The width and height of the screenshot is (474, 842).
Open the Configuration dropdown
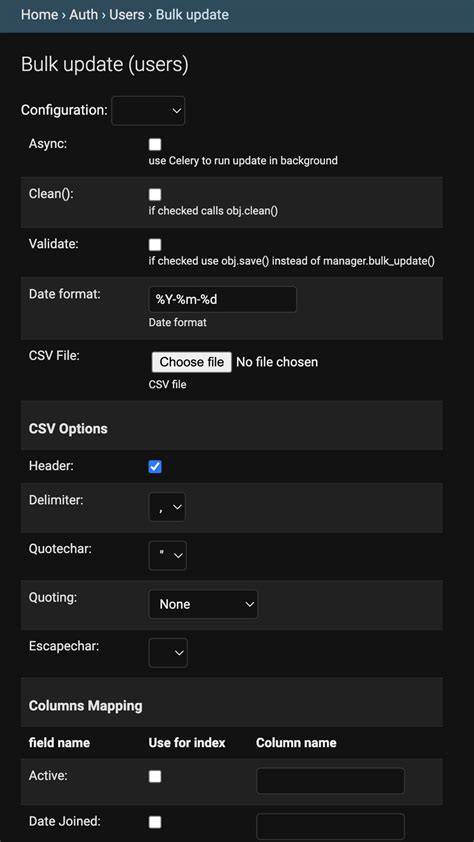click(x=148, y=111)
